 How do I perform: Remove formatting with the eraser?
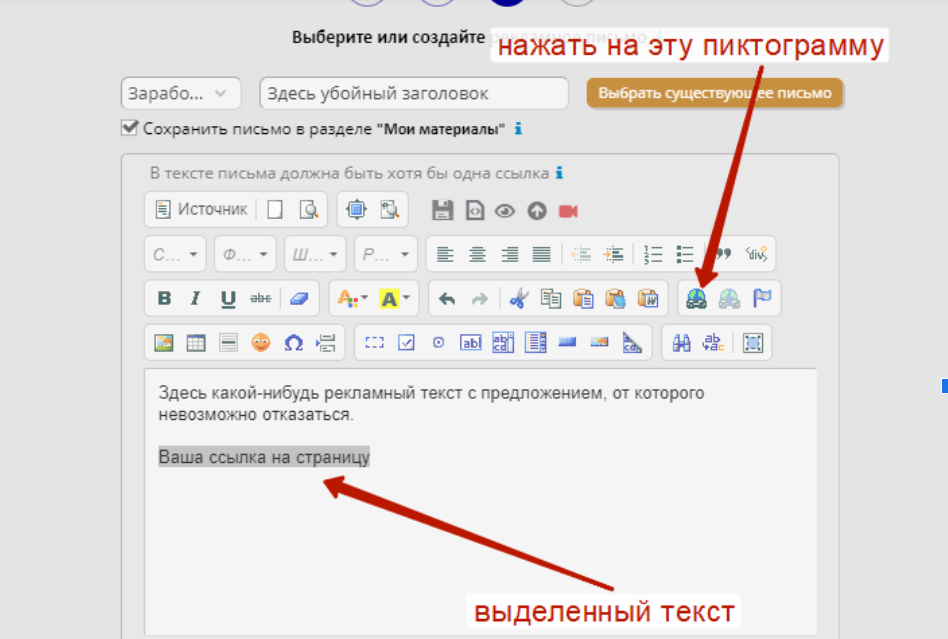pyautogui.click(x=299, y=299)
